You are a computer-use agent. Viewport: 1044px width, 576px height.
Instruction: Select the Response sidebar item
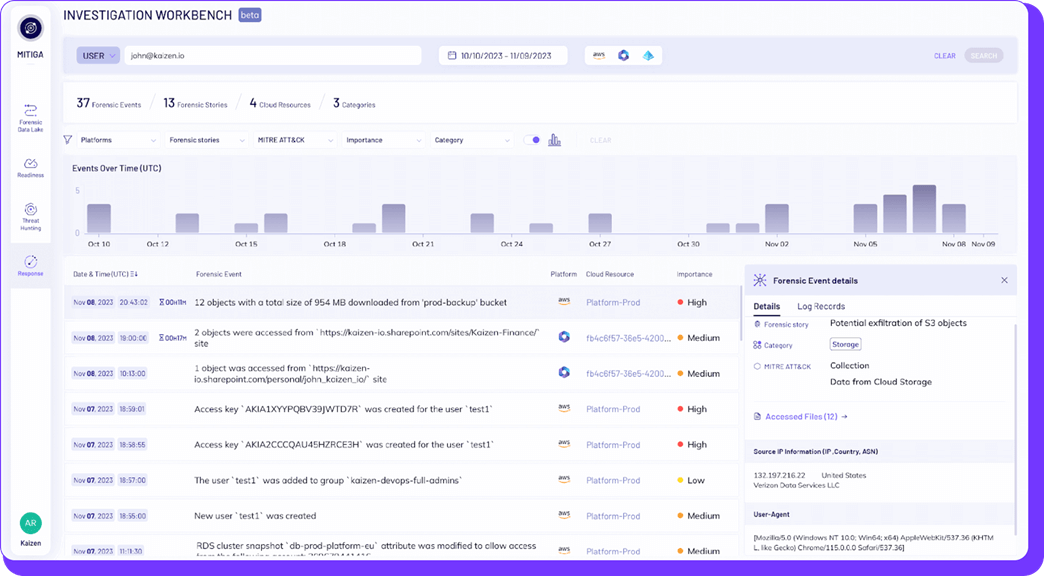coord(30,264)
